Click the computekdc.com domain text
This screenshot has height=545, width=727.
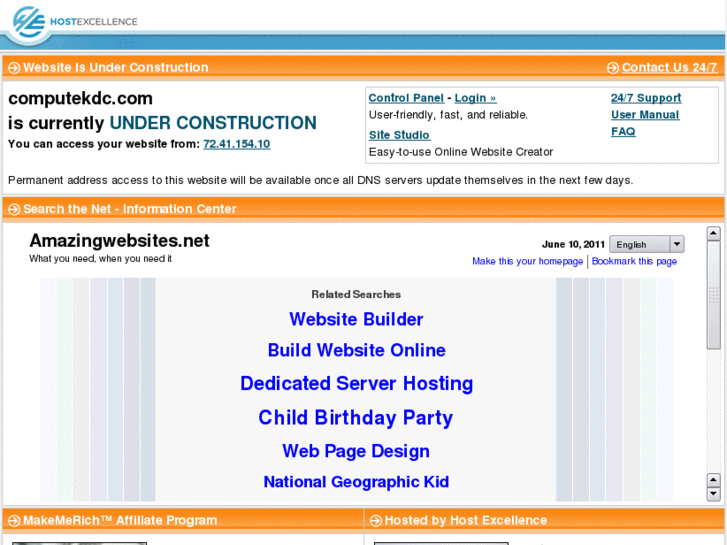pyautogui.click(x=80, y=98)
